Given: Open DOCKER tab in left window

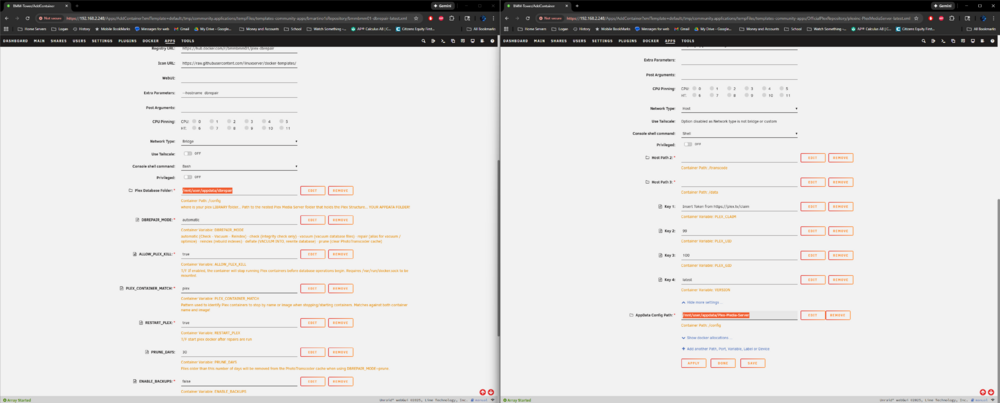Looking at the screenshot, I should (x=151, y=41).
